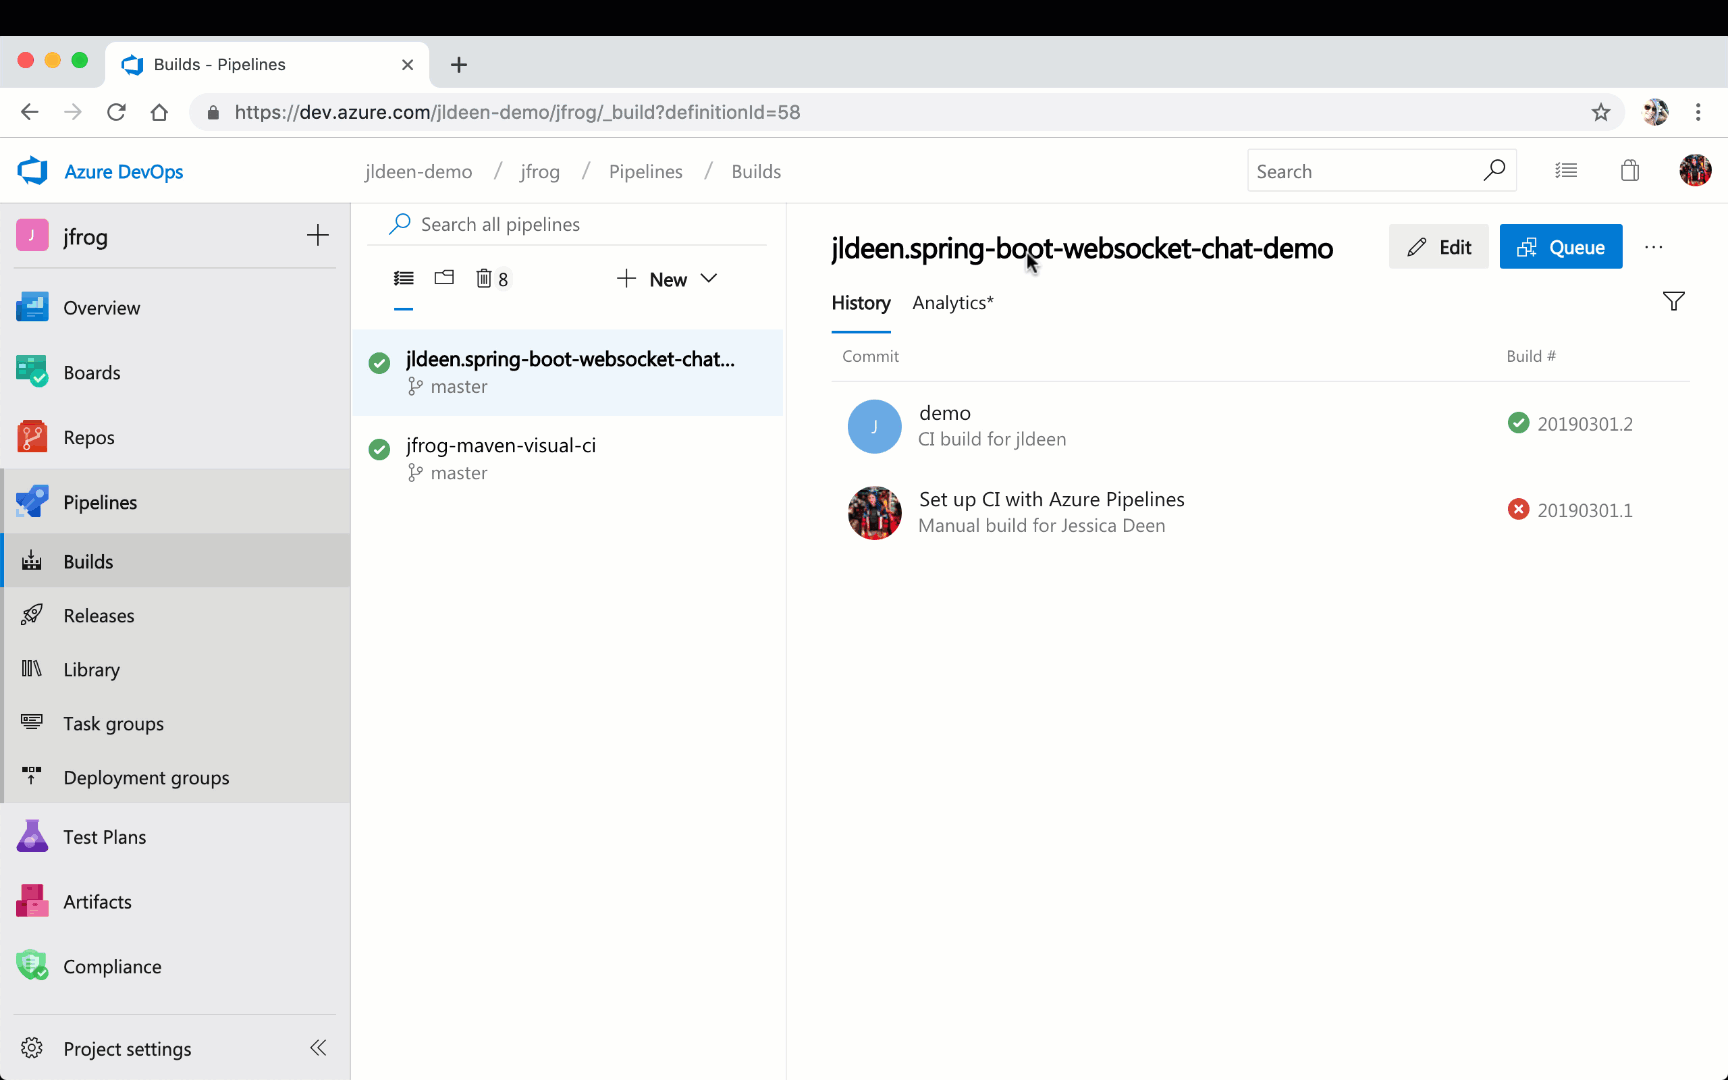Click the search magnifier icon in header
Screen dimensions: 1728x1080
coord(1494,171)
